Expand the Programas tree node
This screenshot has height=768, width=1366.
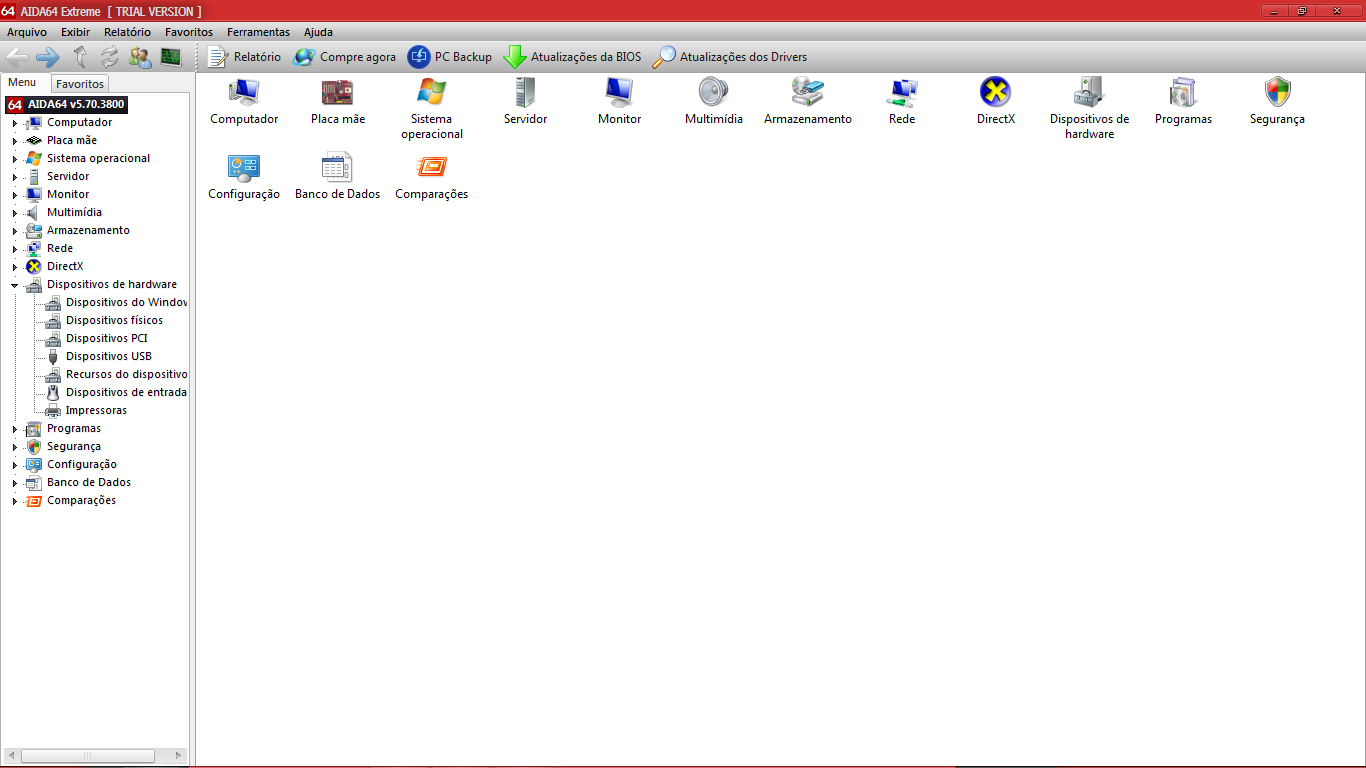tap(15, 429)
